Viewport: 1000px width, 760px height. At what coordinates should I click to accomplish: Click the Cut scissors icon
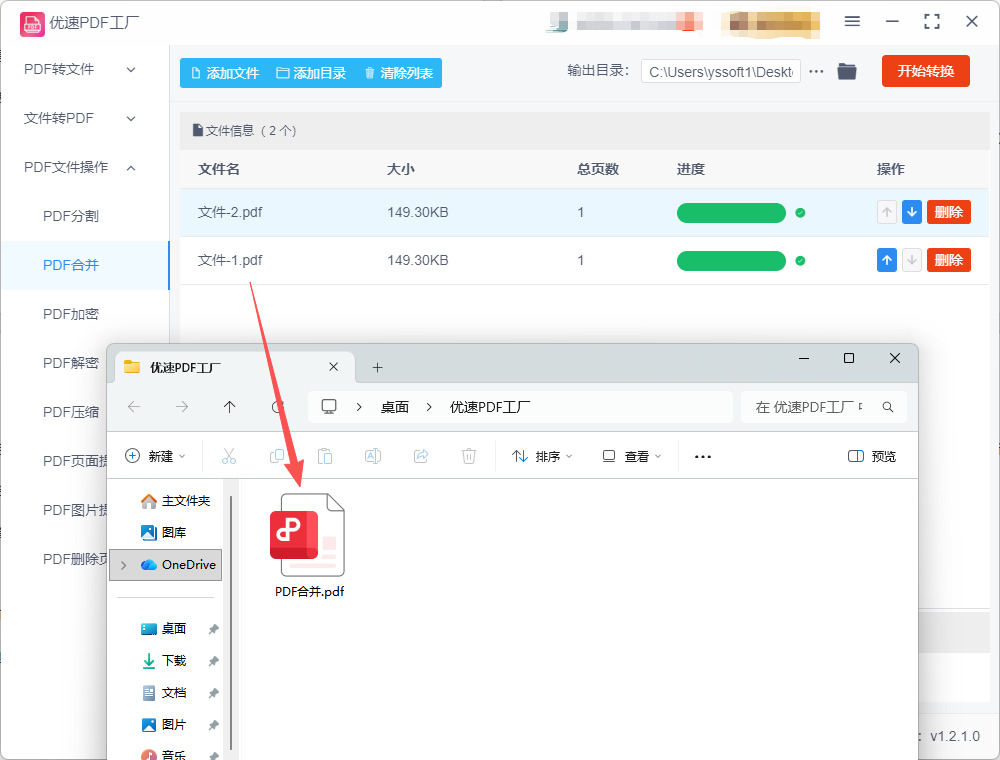tap(229, 457)
